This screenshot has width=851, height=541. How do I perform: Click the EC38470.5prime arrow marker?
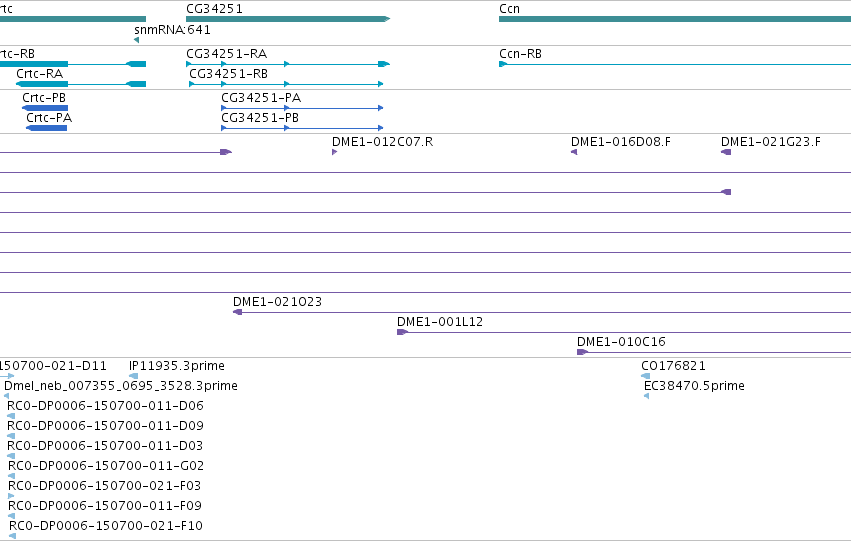click(x=646, y=396)
